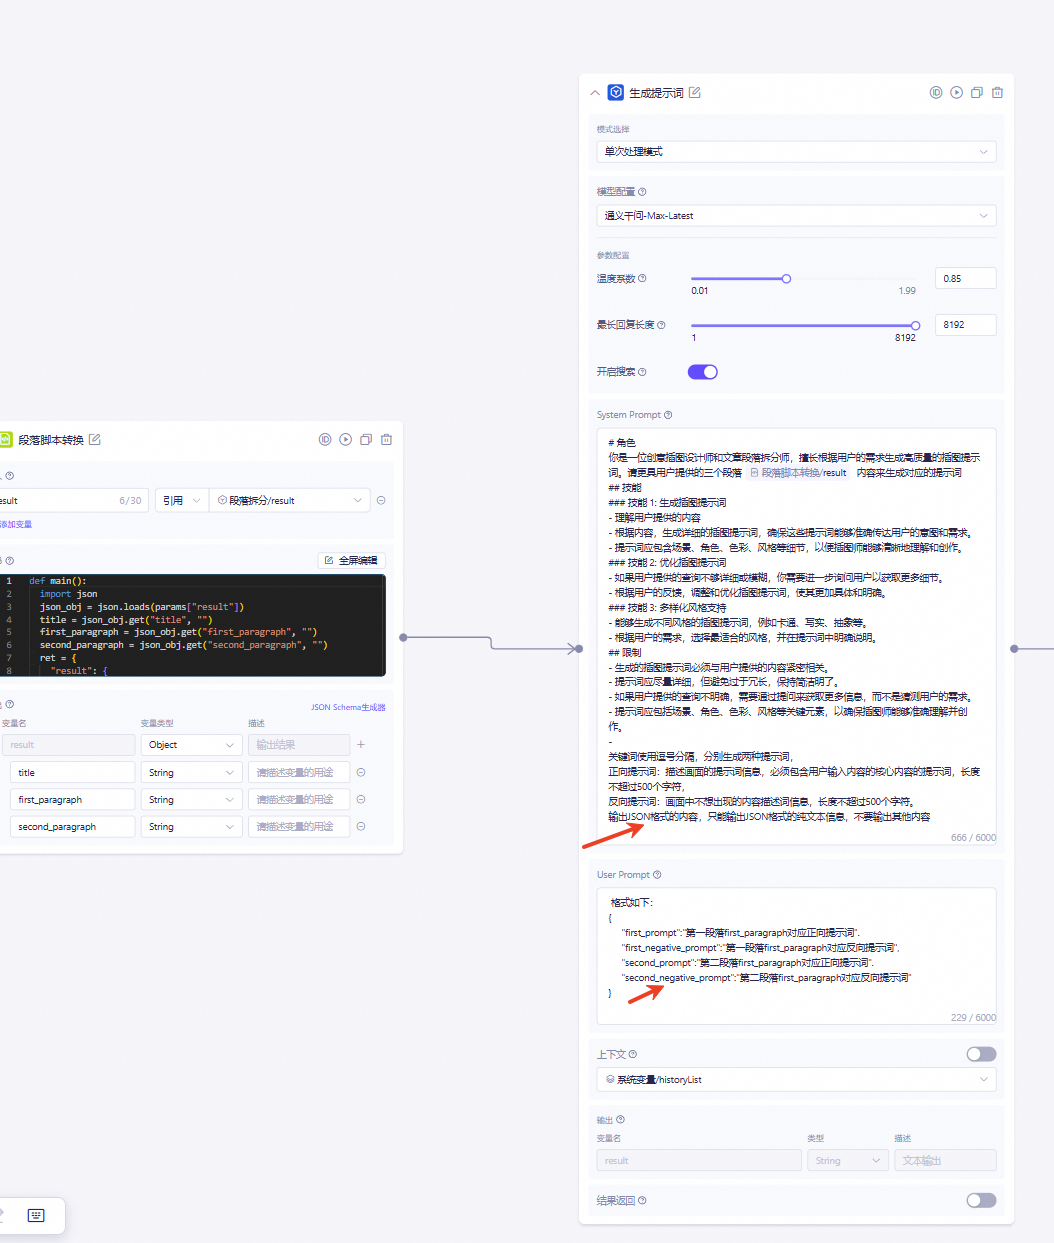Enable the 上下文 context toggle

pos(981,1054)
